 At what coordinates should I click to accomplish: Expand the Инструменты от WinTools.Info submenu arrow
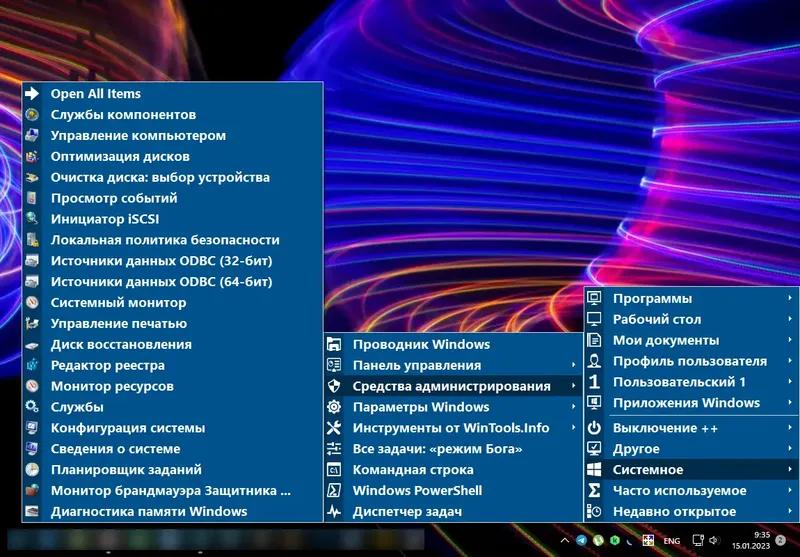point(573,428)
